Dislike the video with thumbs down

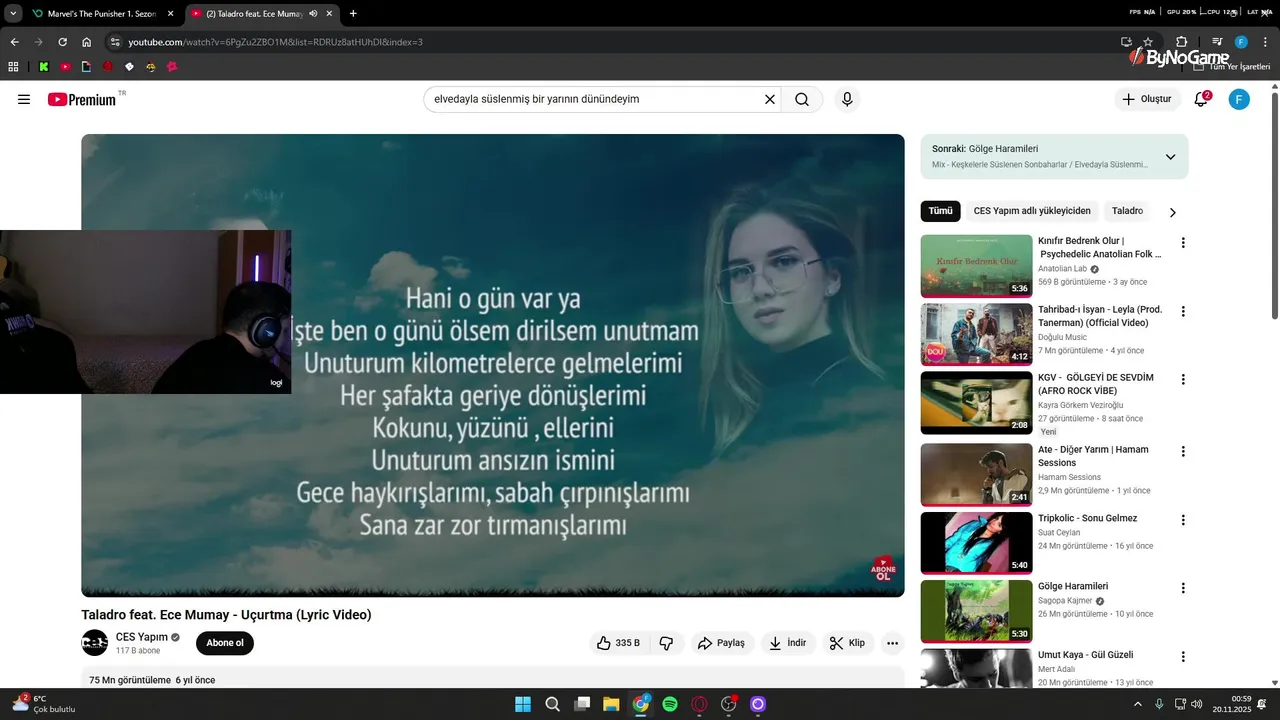tap(667, 643)
